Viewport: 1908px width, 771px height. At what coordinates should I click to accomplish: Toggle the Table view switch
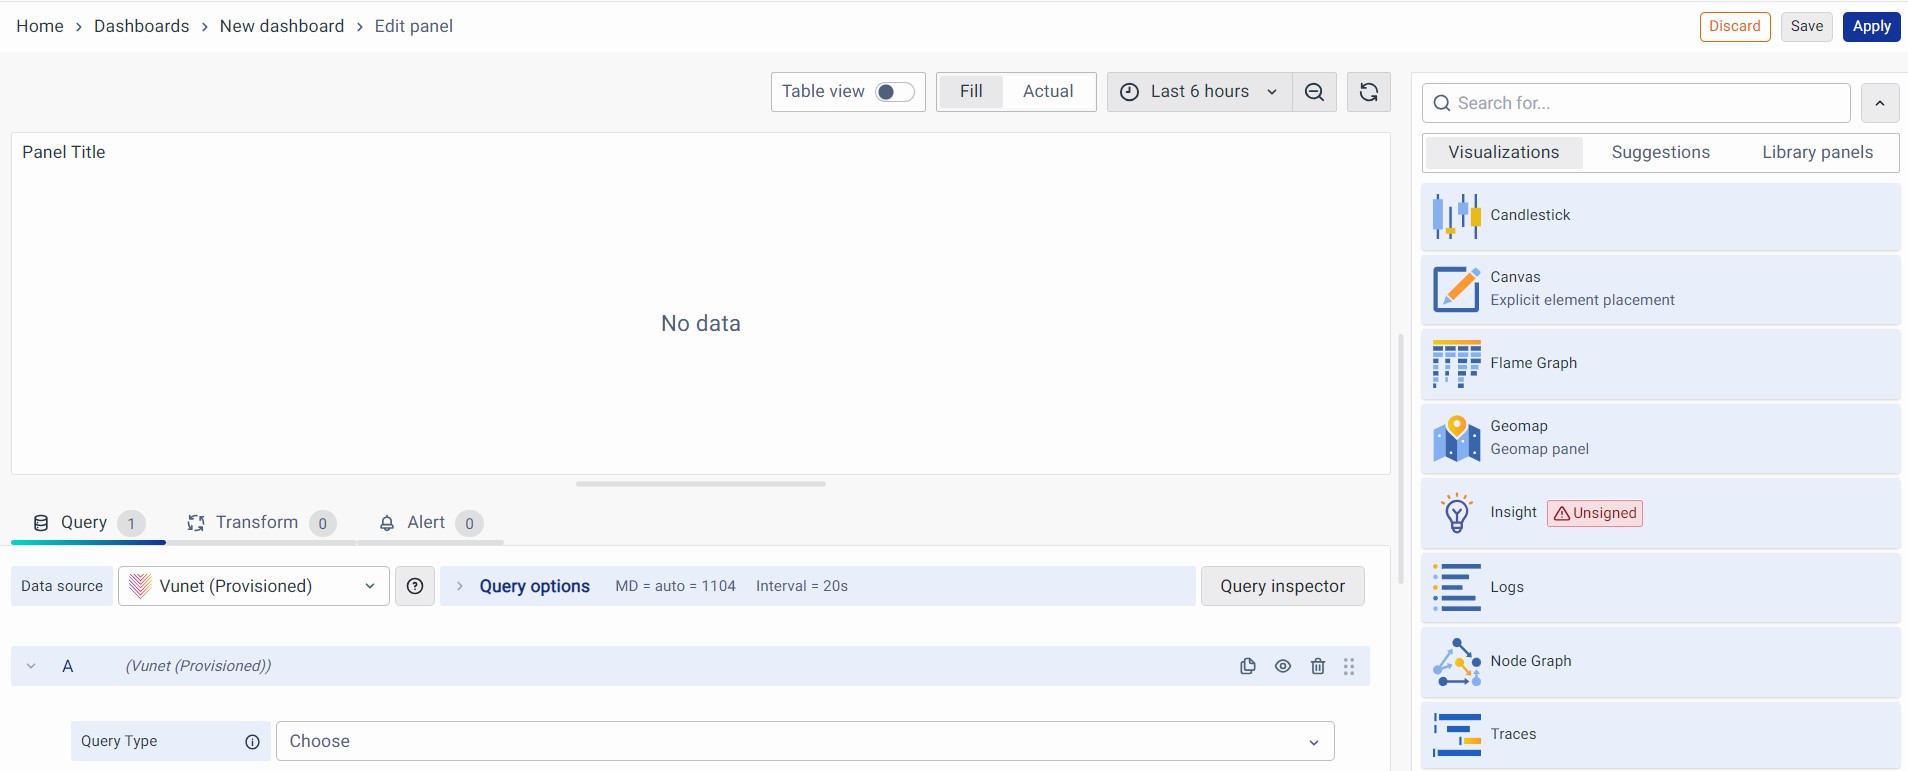(x=894, y=92)
